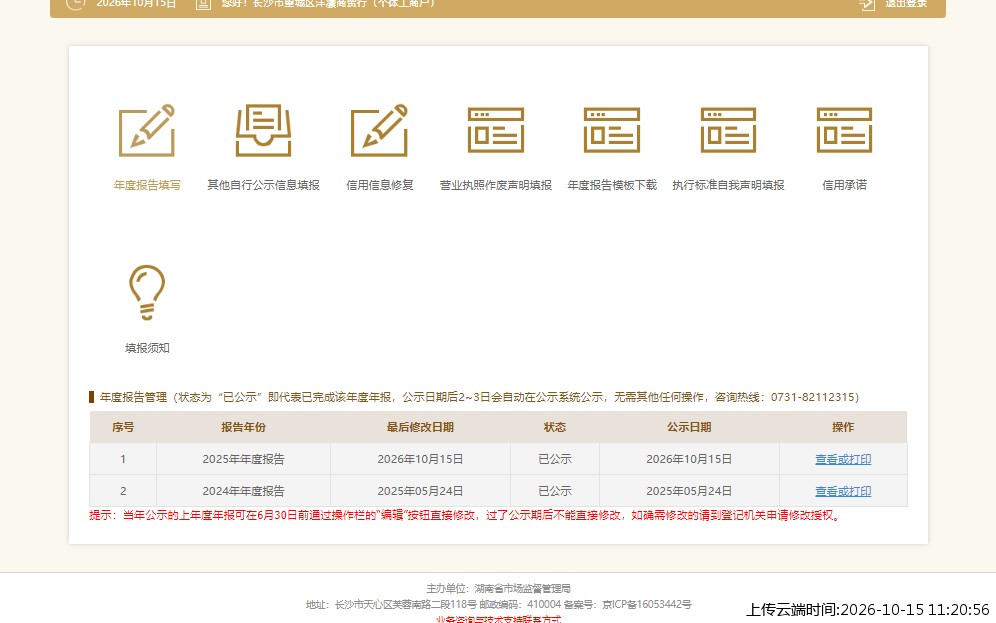Select the 2024年年度报告 cell
The image size is (996, 623).
click(x=243, y=491)
